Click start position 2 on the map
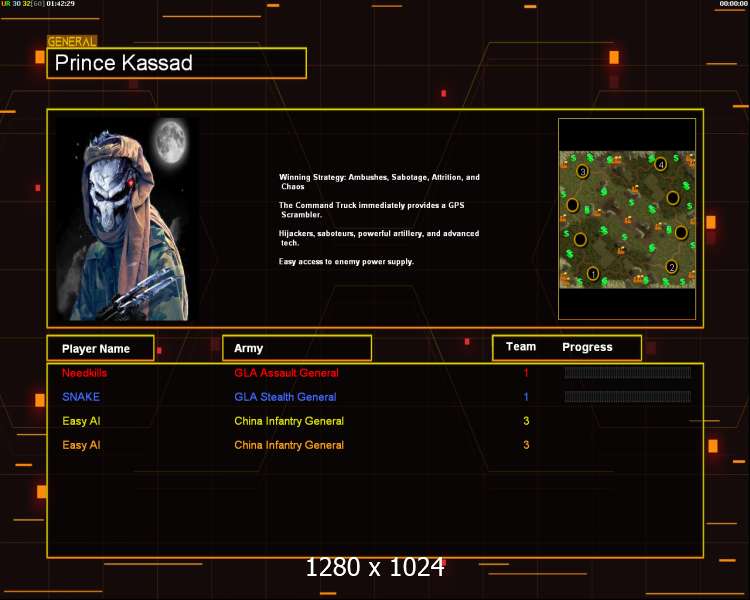The height and width of the screenshot is (600, 750). click(672, 267)
